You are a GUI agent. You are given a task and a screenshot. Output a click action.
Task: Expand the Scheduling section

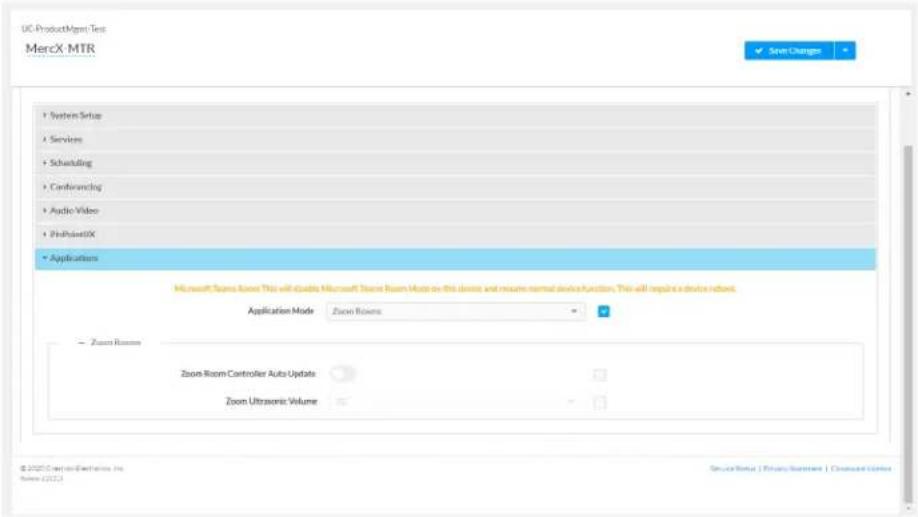point(455,163)
